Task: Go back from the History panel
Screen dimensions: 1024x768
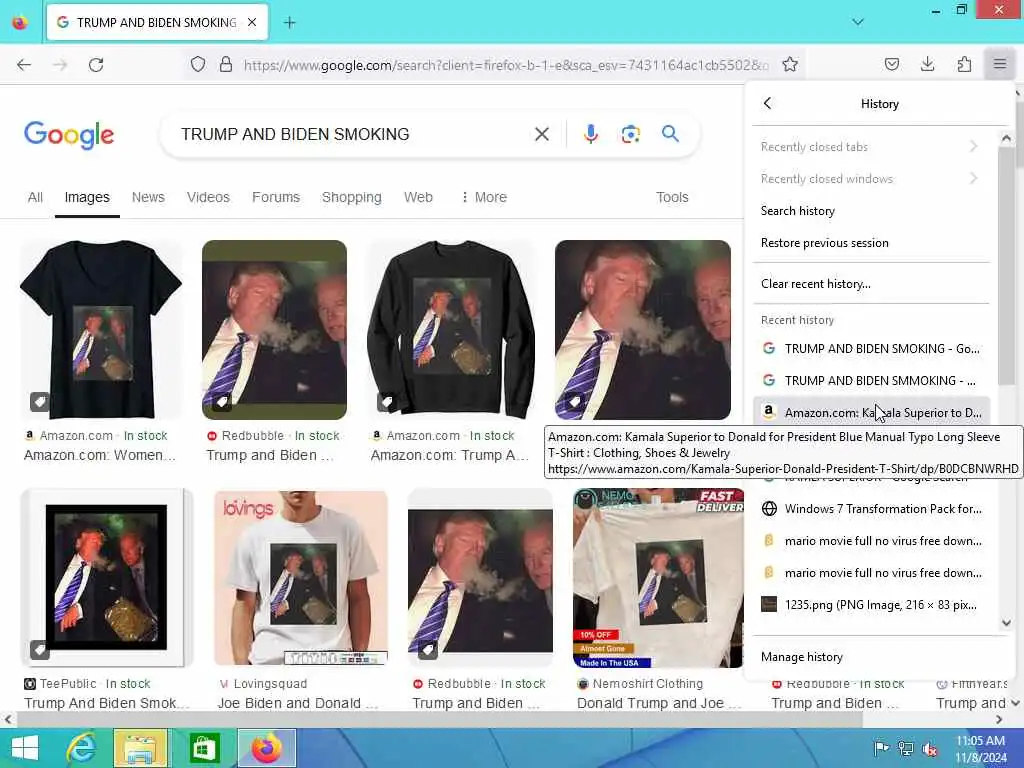Action: [767, 103]
